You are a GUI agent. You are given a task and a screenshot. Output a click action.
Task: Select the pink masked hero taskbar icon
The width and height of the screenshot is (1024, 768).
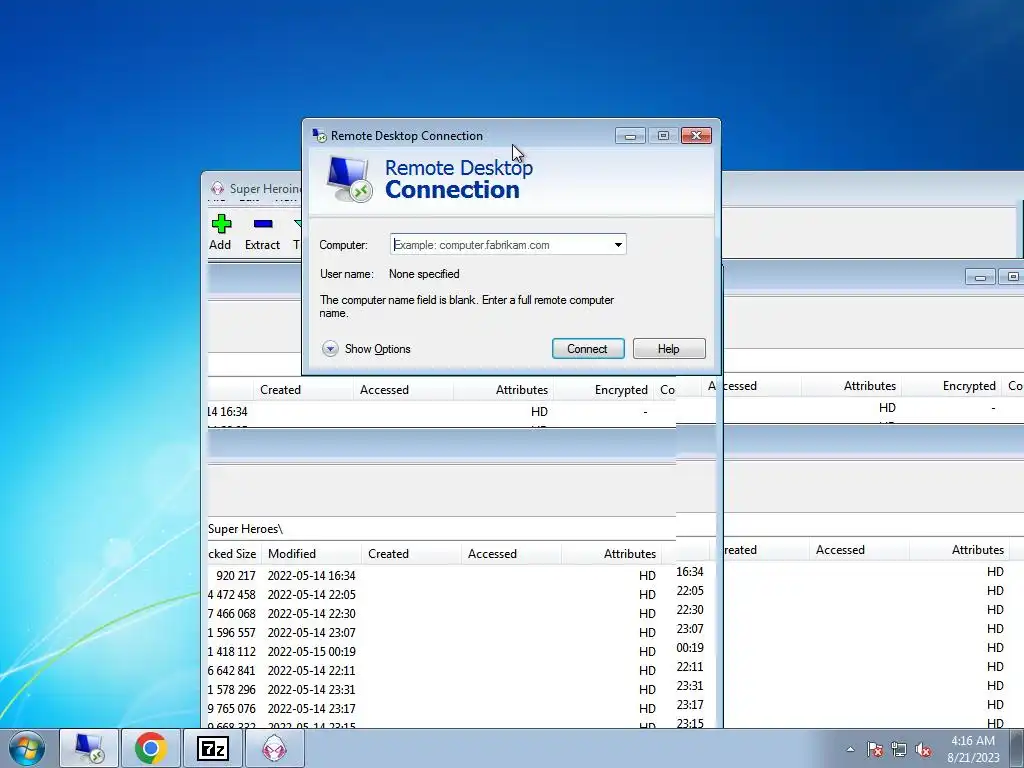[274, 748]
